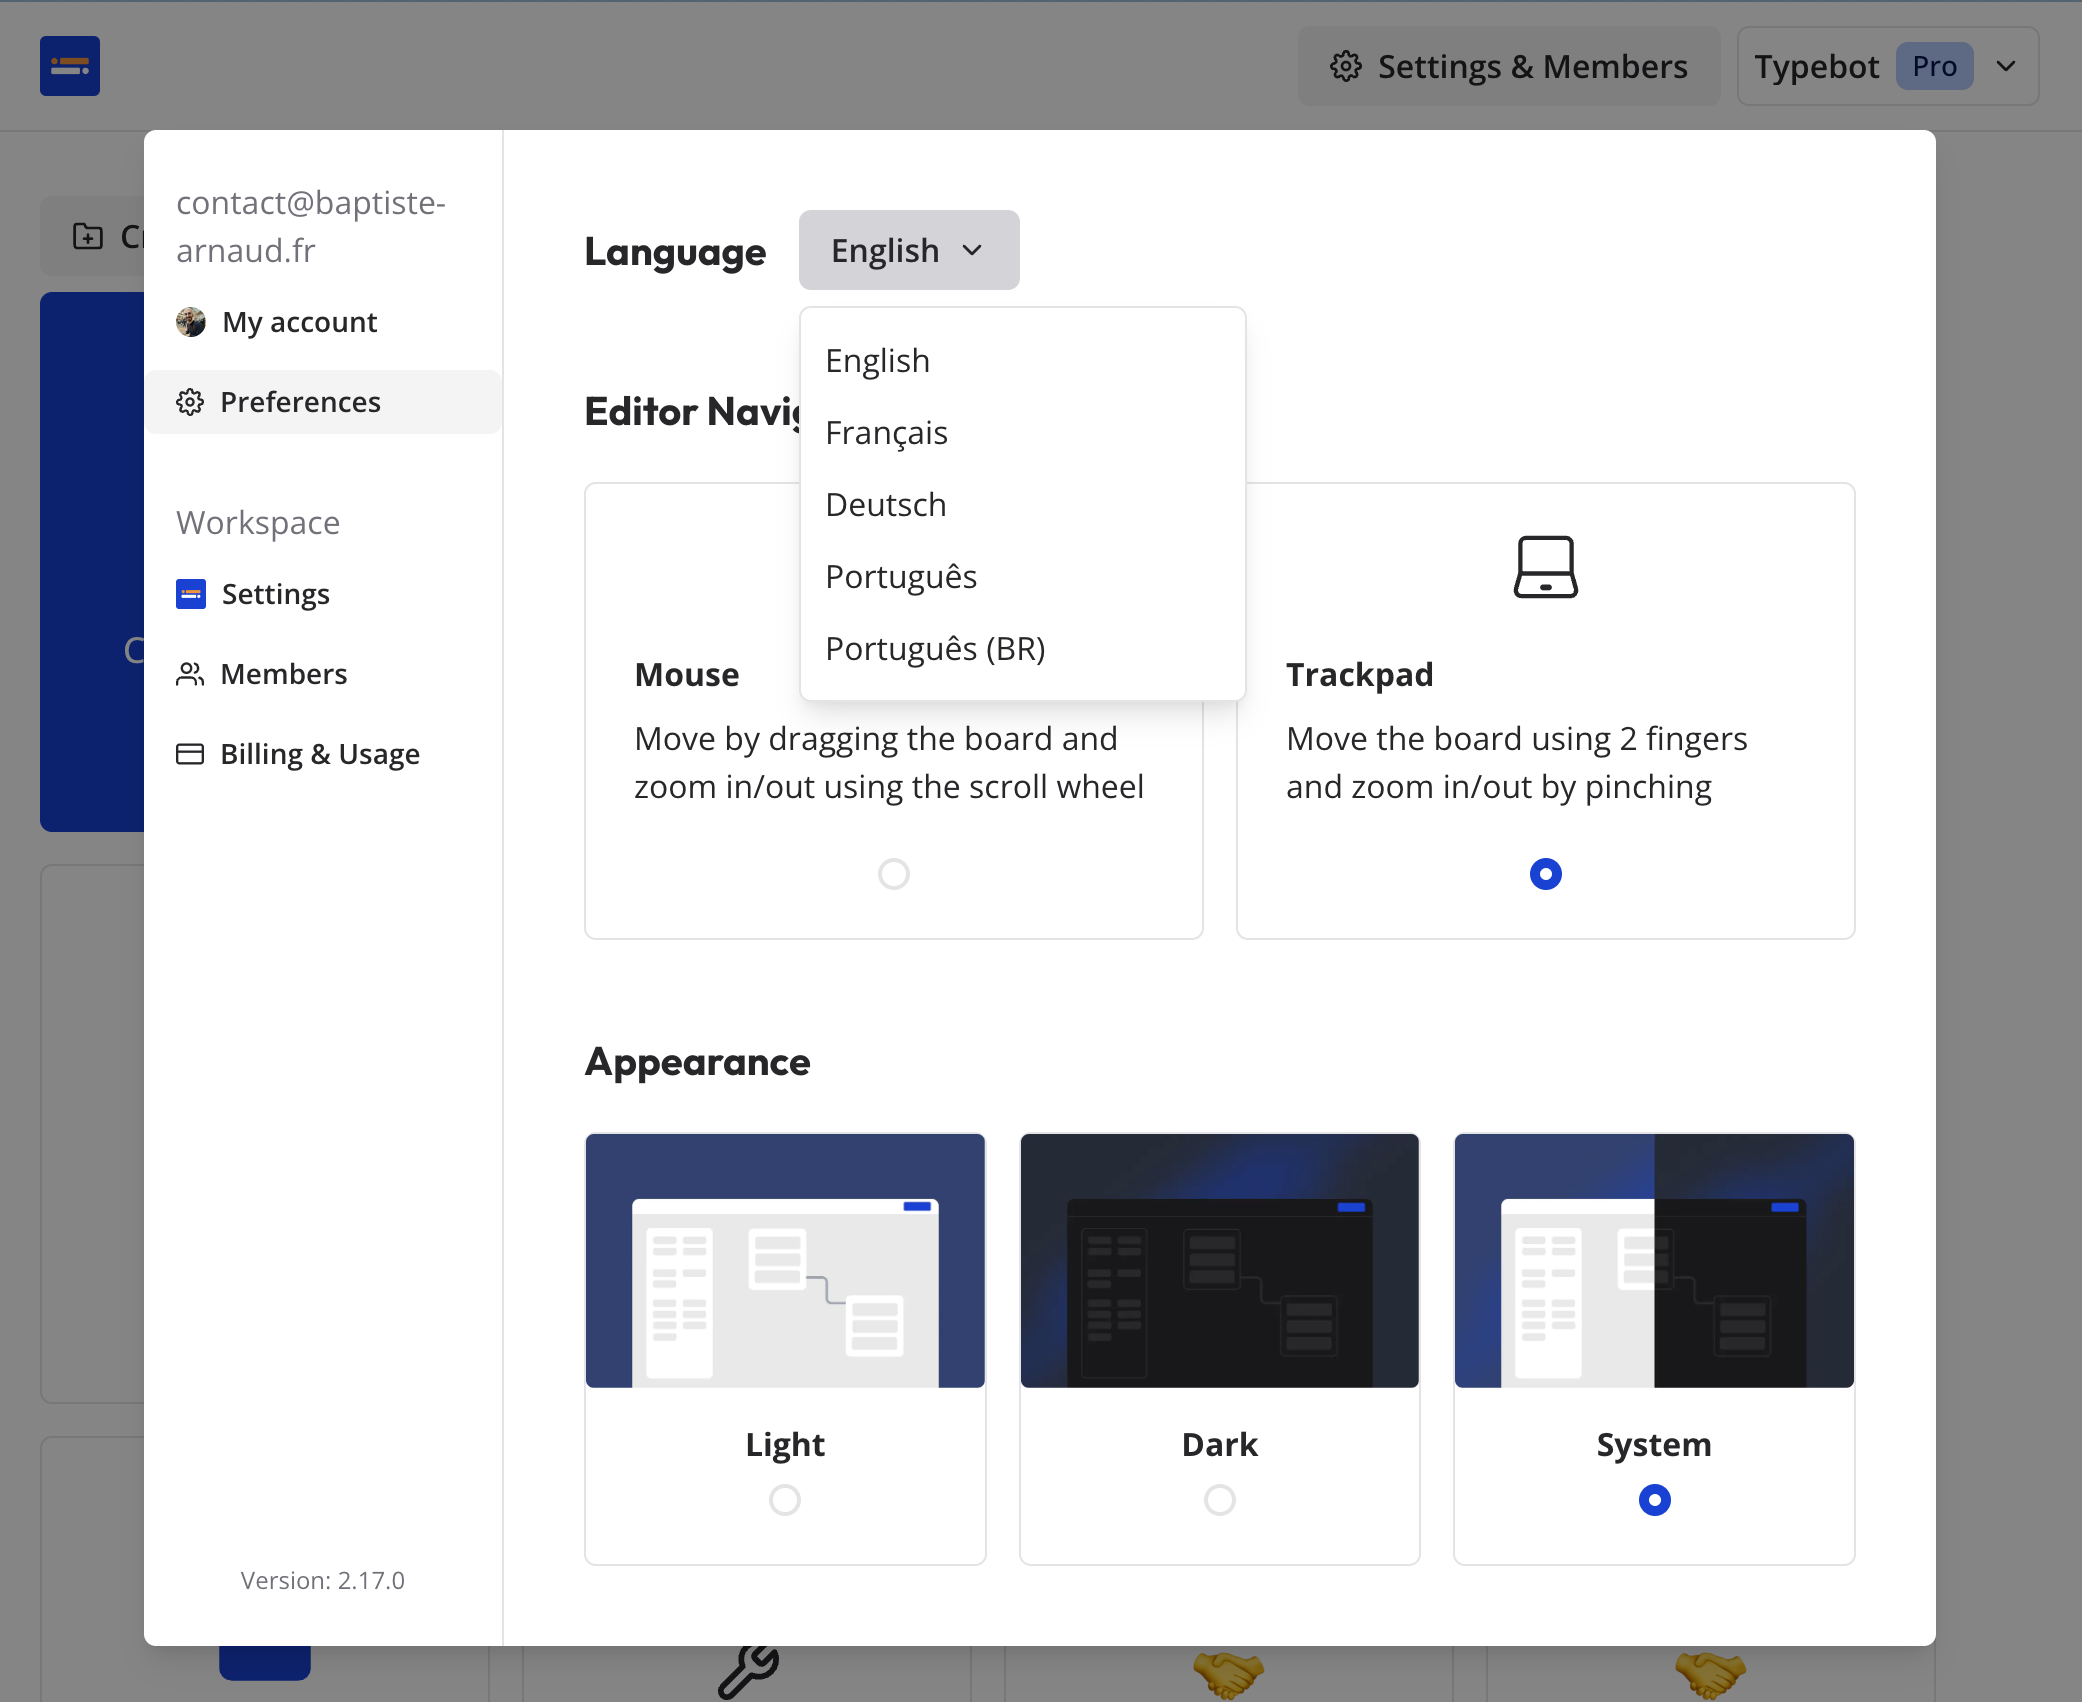Click the gear icon in Settings & Members
The image size is (2082, 1702).
(x=1346, y=66)
